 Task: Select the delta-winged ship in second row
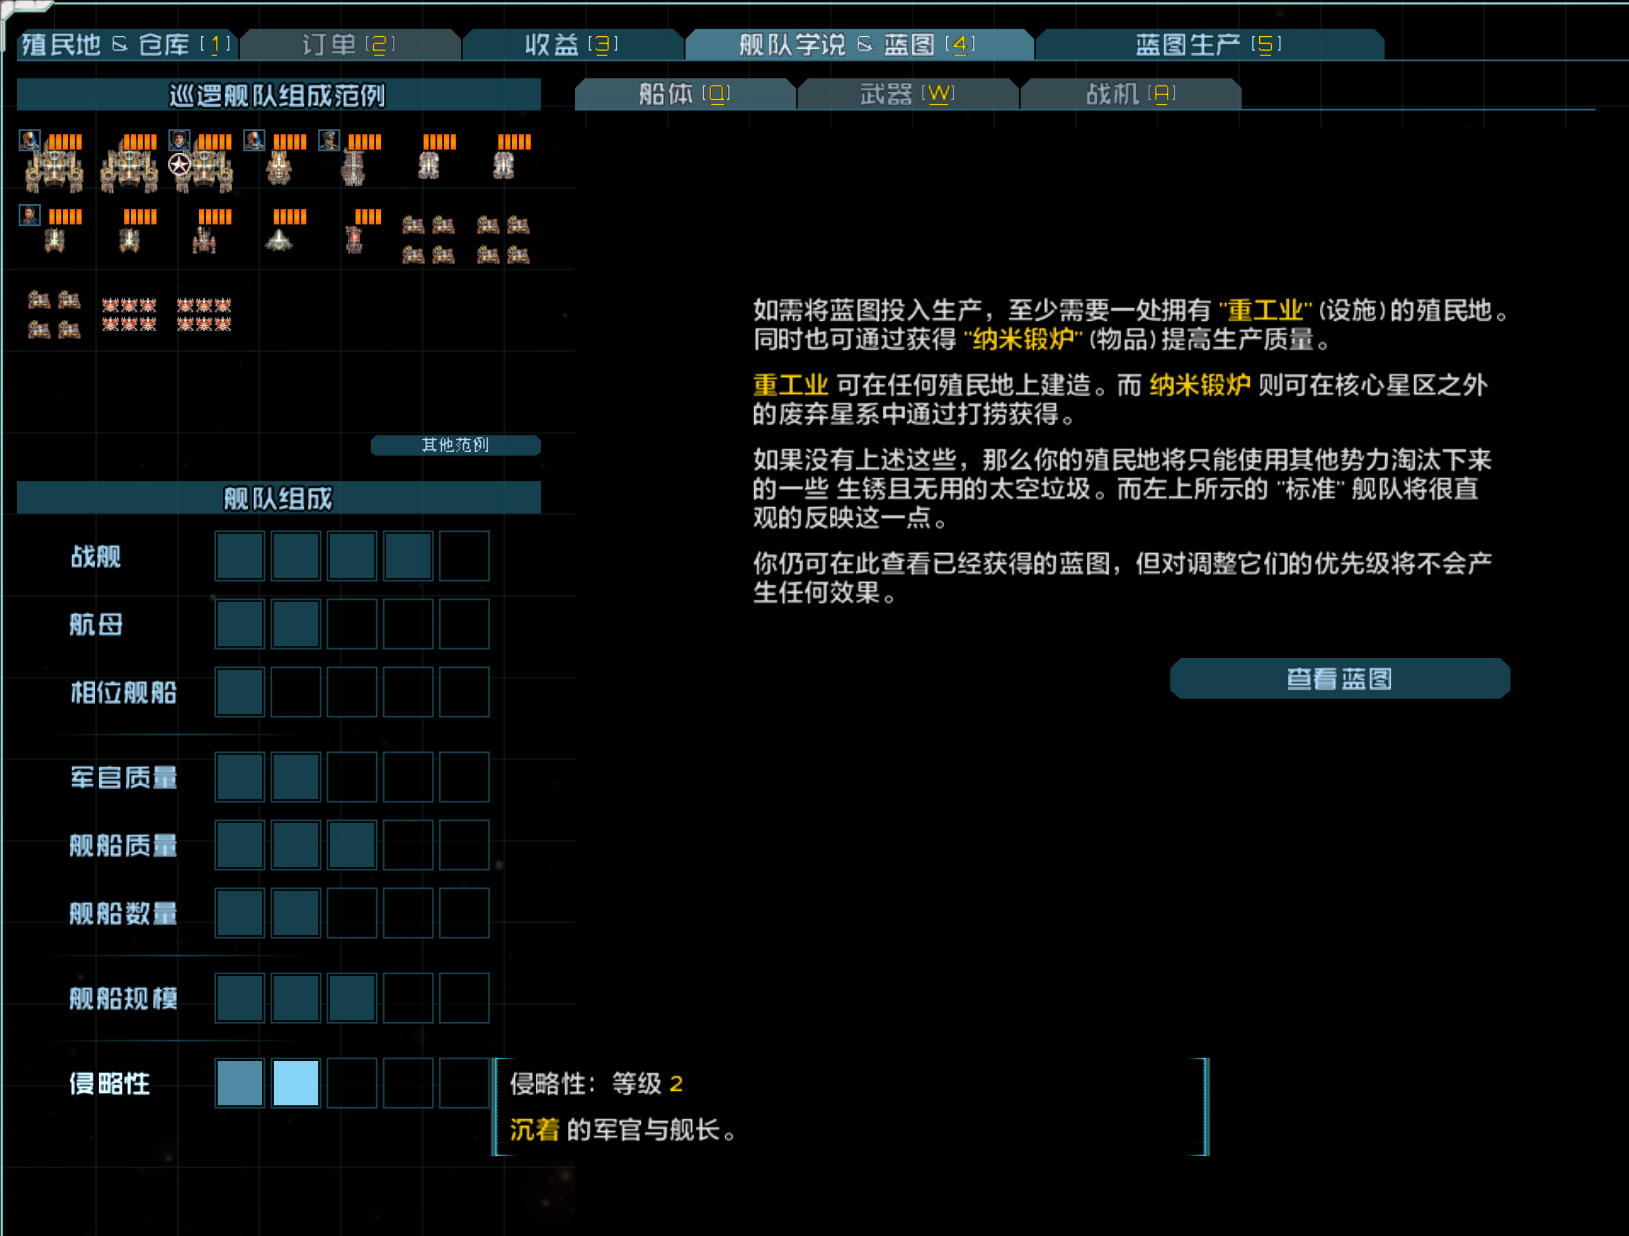click(x=279, y=240)
